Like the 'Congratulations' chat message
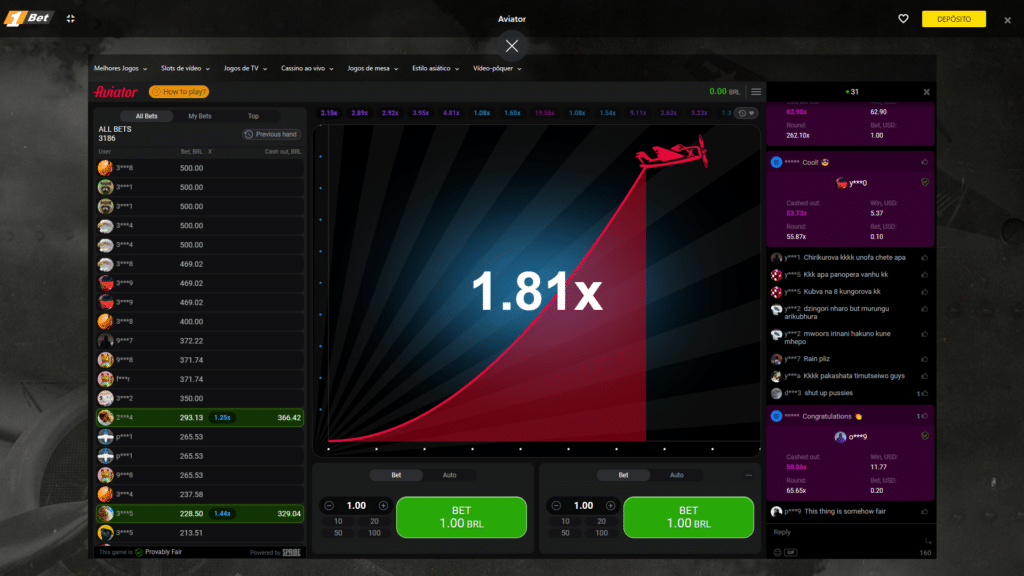 [925, 416]
